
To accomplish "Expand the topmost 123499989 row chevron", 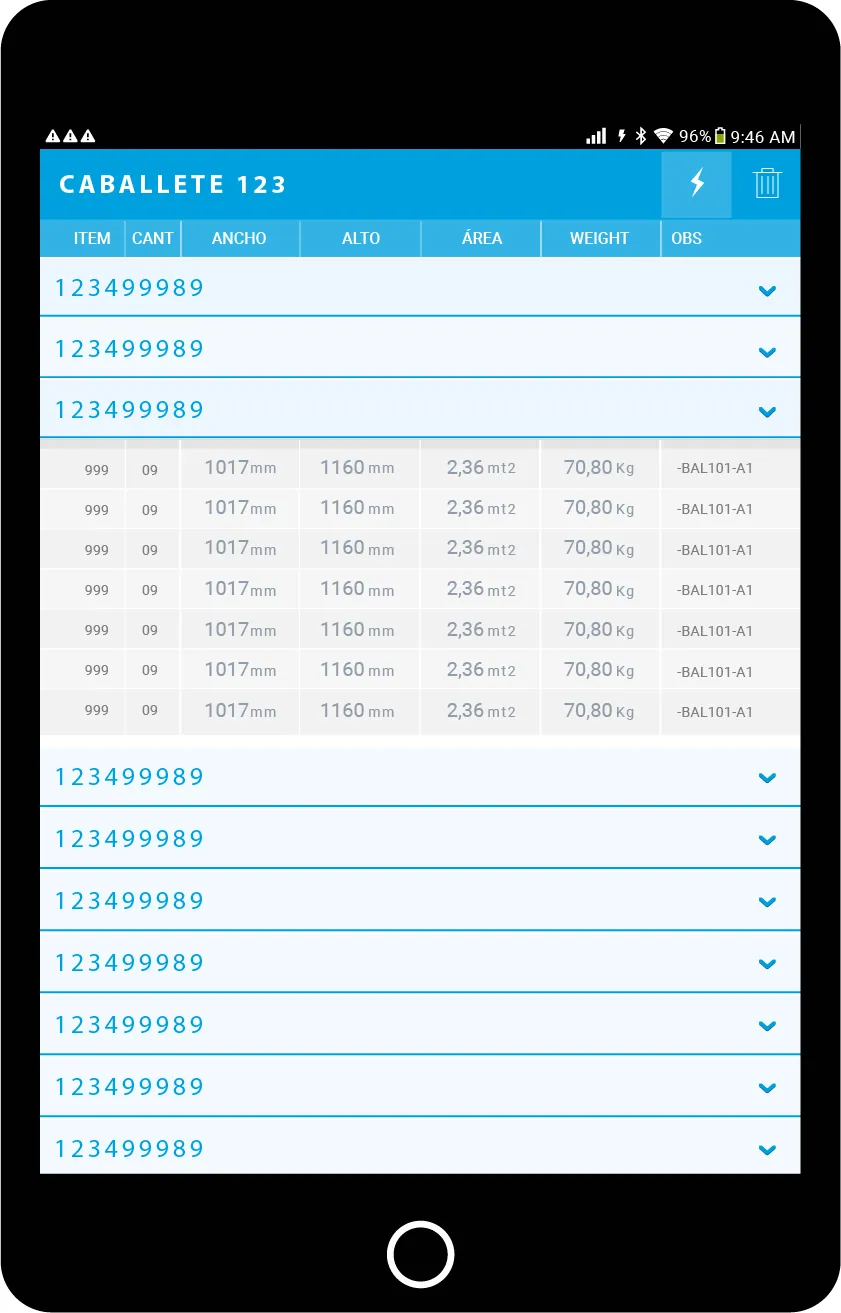I will (x=767, y=291).
